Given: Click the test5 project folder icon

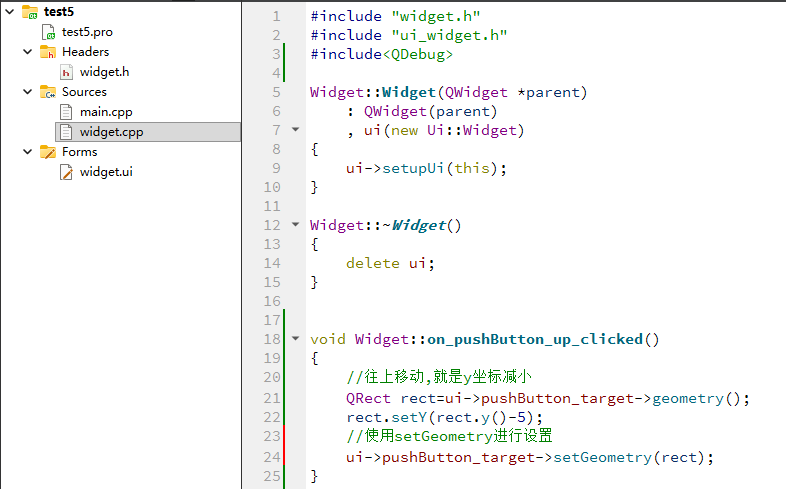Looking at the screenshot, I should (x=30, y=12).
